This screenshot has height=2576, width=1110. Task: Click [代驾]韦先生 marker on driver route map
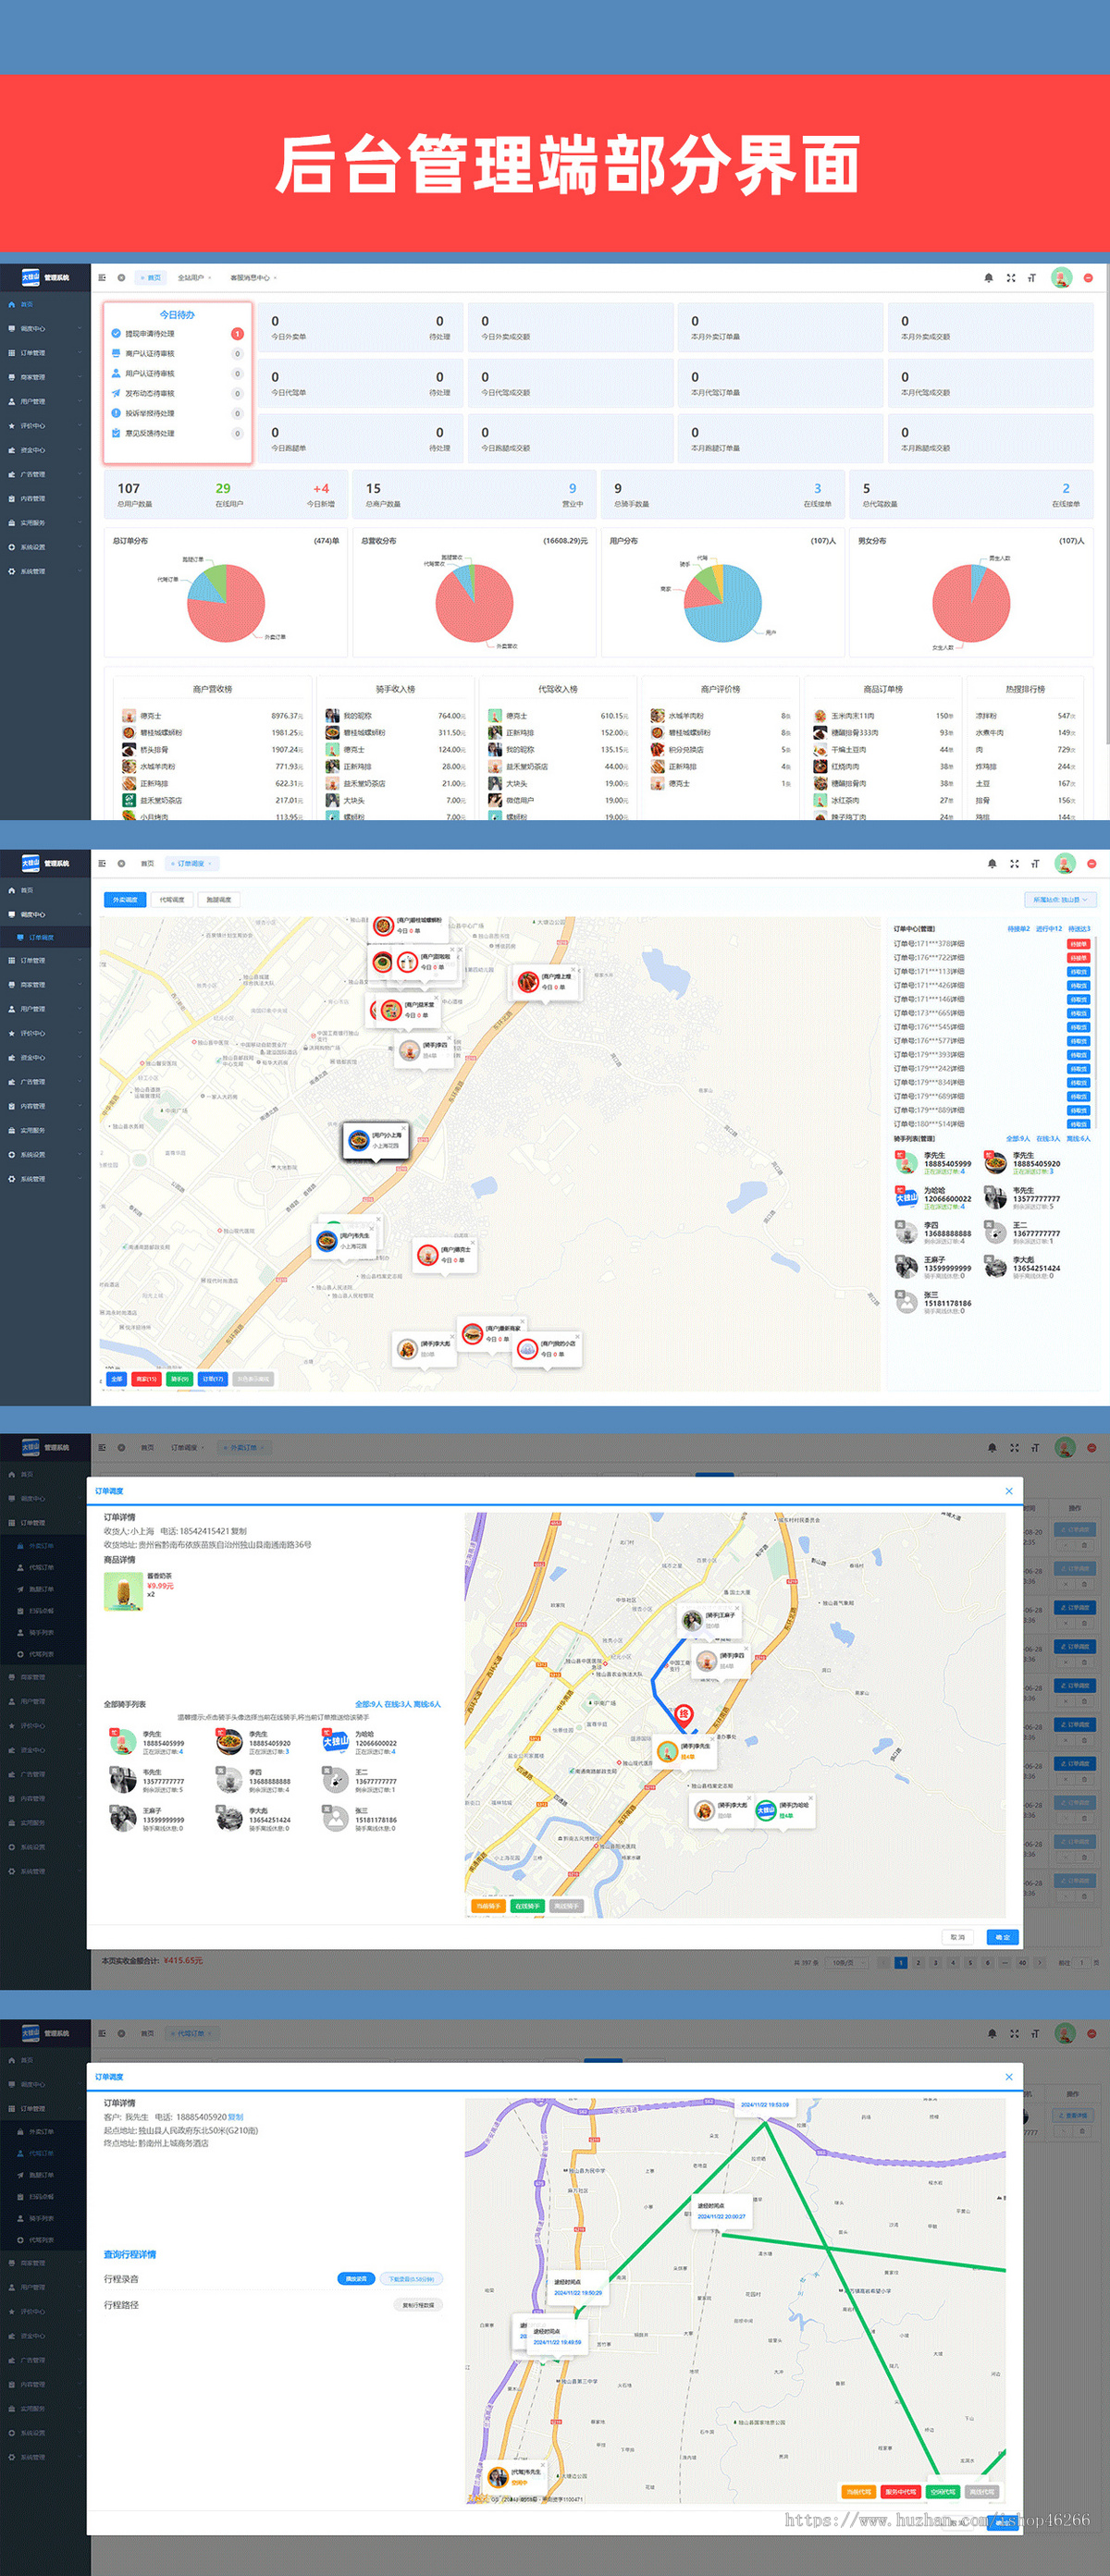pyautogui.click(x=516, y=2476)
